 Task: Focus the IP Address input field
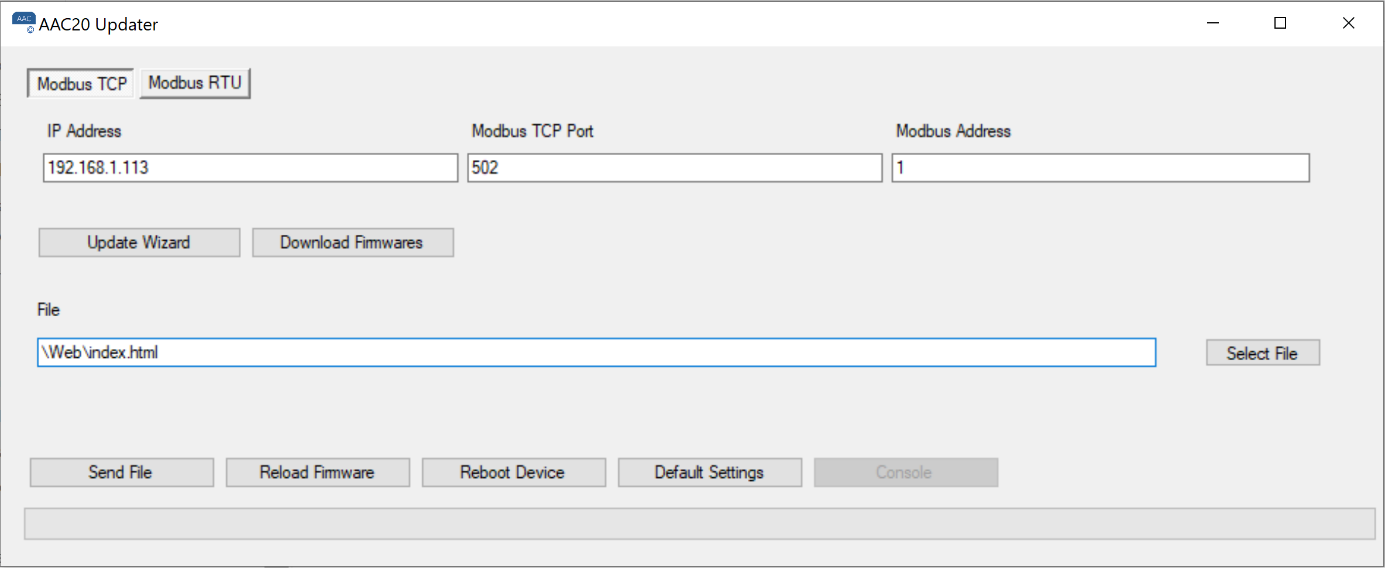point(250,168)
